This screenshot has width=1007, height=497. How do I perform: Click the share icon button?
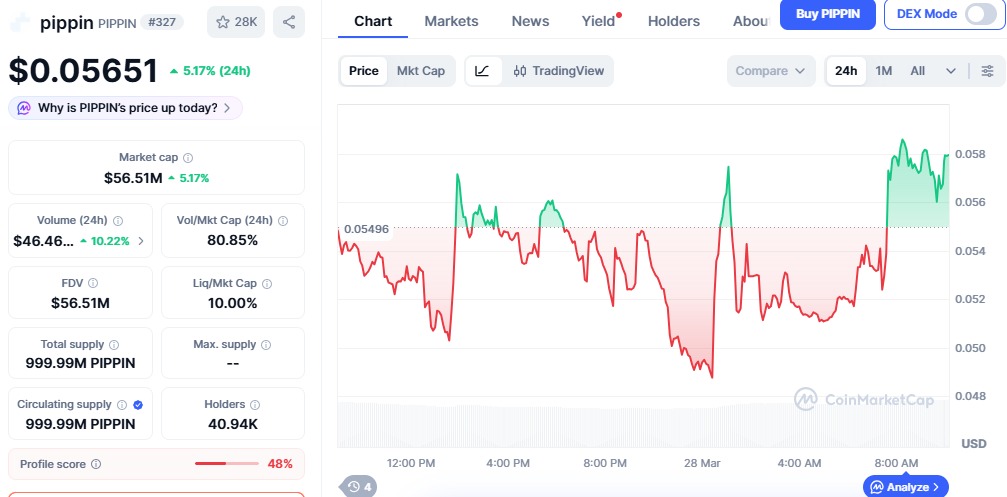[x=289, y=22]
